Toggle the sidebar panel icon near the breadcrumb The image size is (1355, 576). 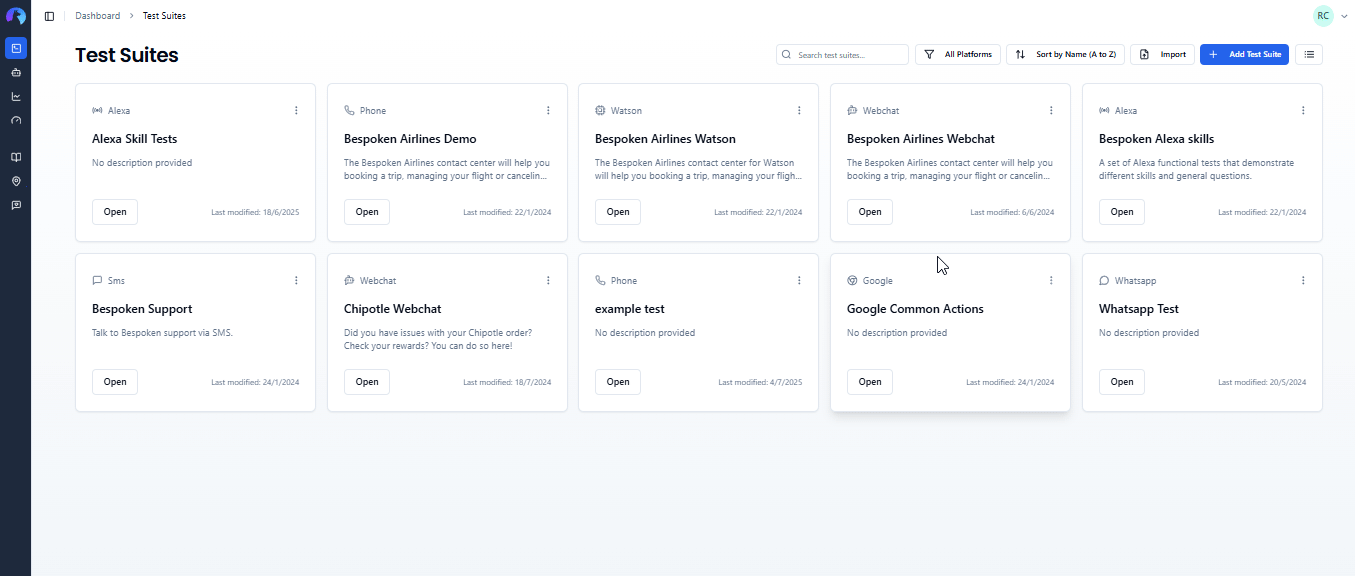tap(49, 16)
